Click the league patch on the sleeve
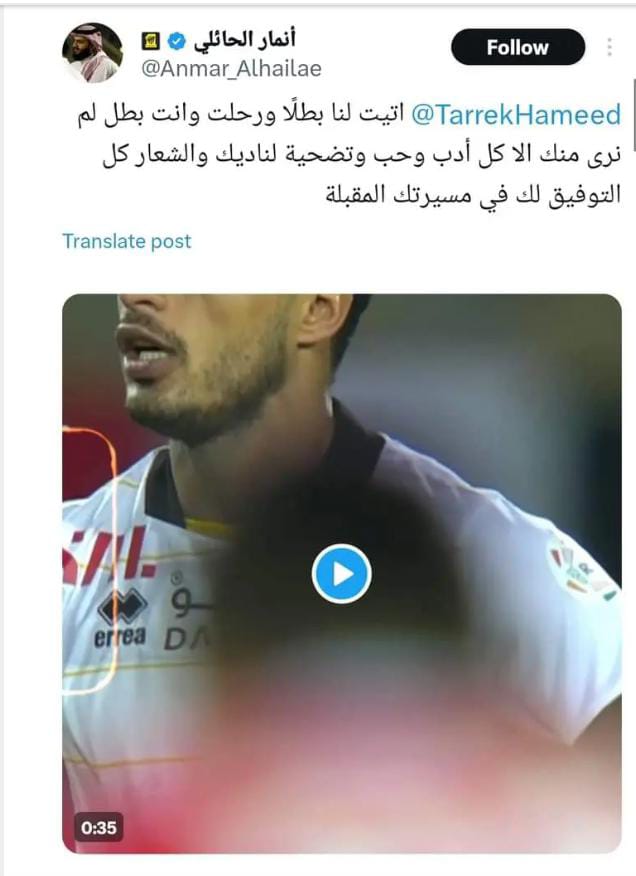This screenshot has width=636, height=876. 580,570
